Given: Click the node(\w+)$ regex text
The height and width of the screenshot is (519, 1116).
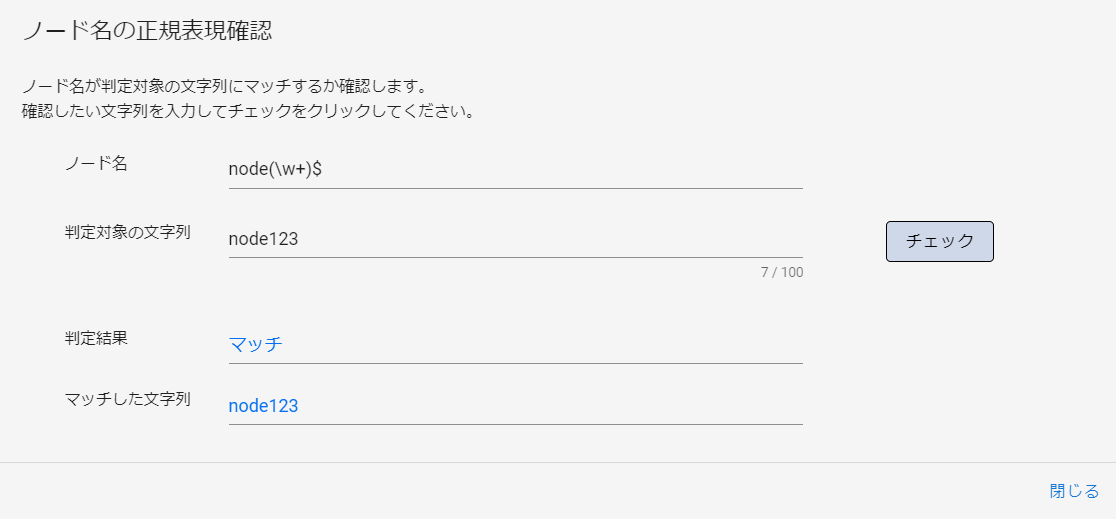Looking at the screenshot, I should pyautogui.click(x=275, y=170).
